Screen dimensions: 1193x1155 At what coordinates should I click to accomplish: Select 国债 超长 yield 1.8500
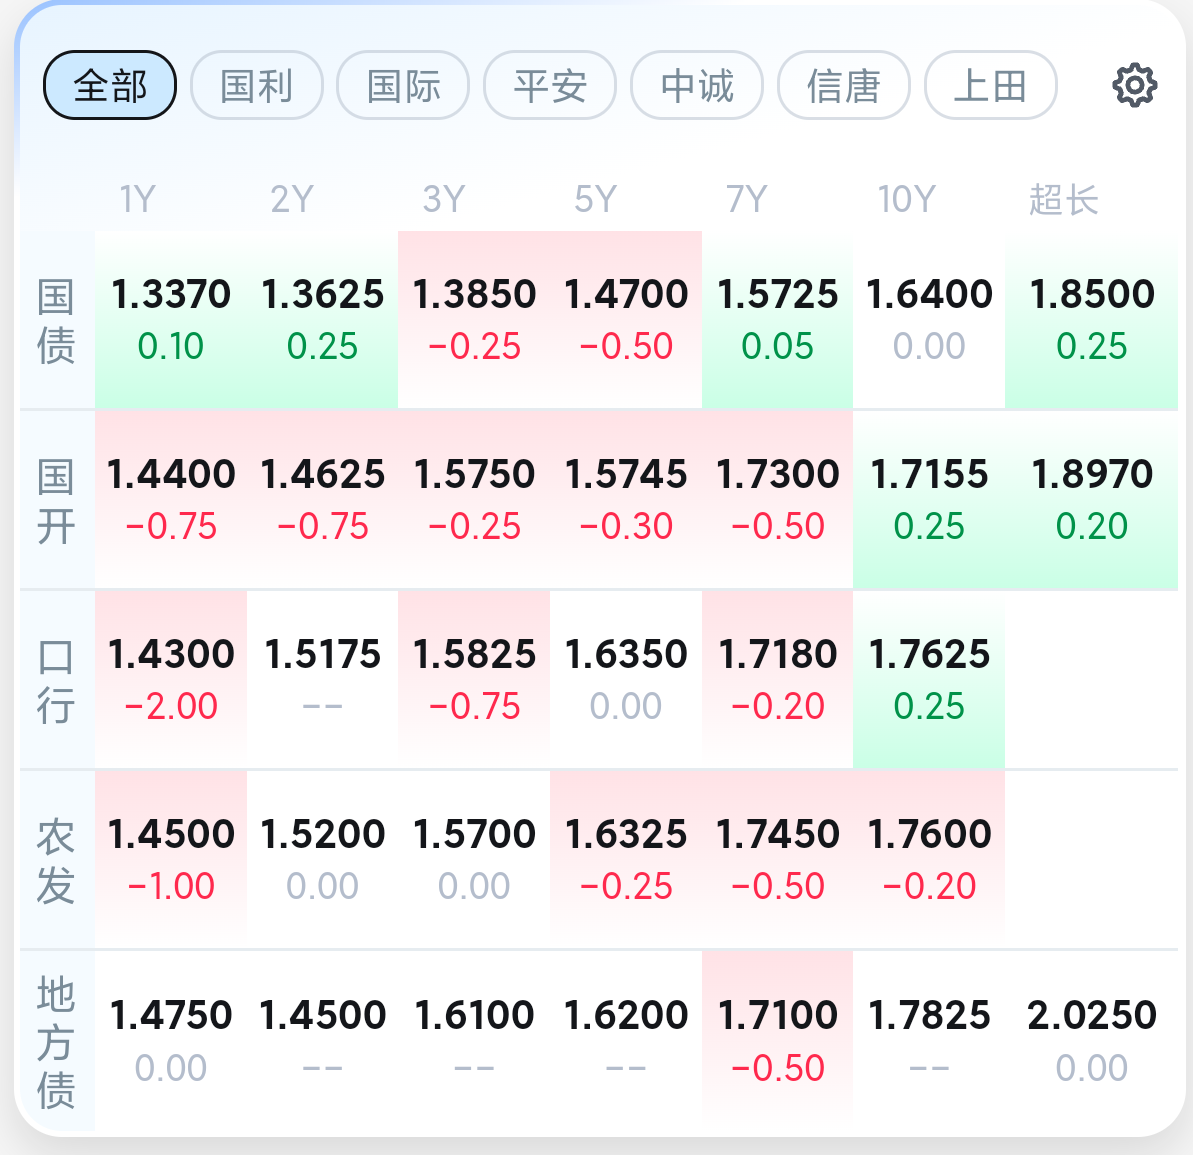point(1091,320)
